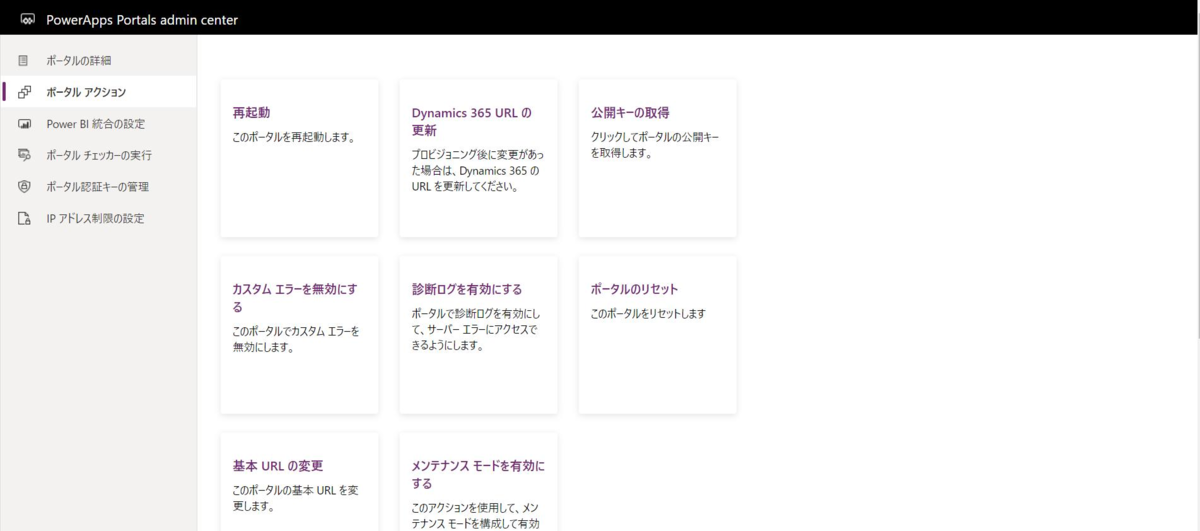
Task: Choose カスタム エラーを無効にする card
Action: click(x=299, y=335)
